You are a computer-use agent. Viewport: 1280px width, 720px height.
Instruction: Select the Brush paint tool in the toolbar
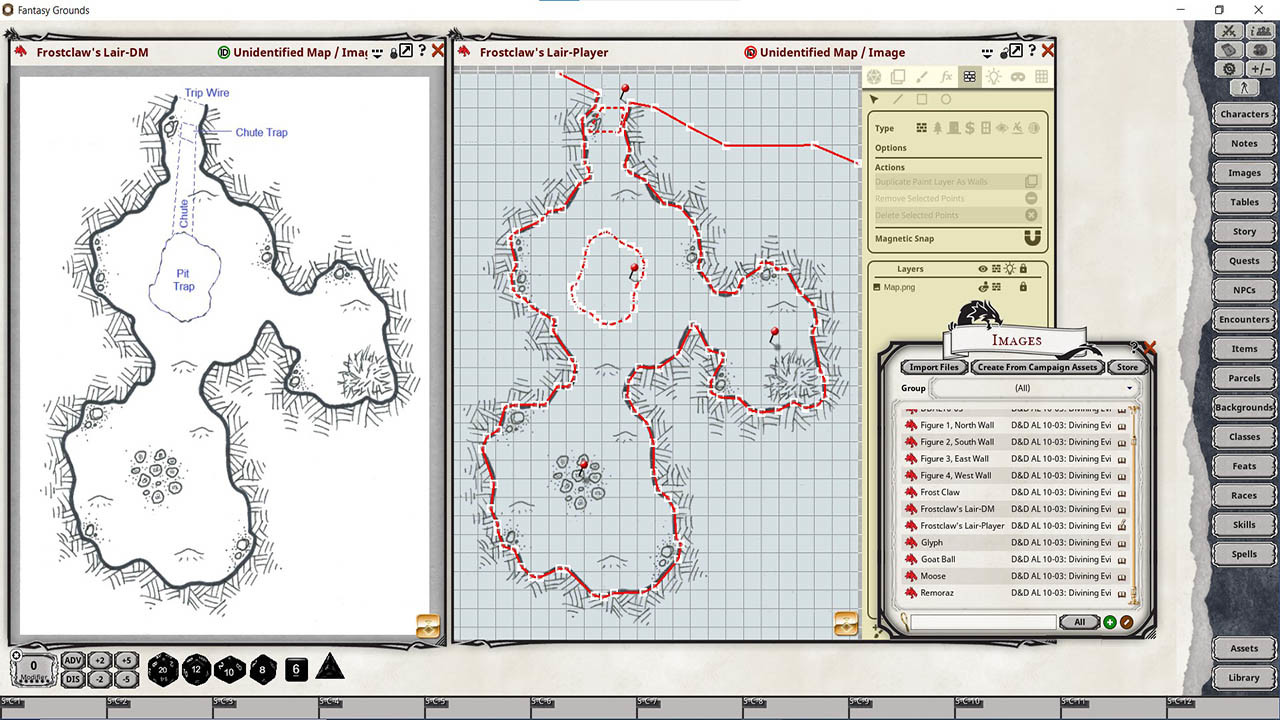click(x=921, y=76)
